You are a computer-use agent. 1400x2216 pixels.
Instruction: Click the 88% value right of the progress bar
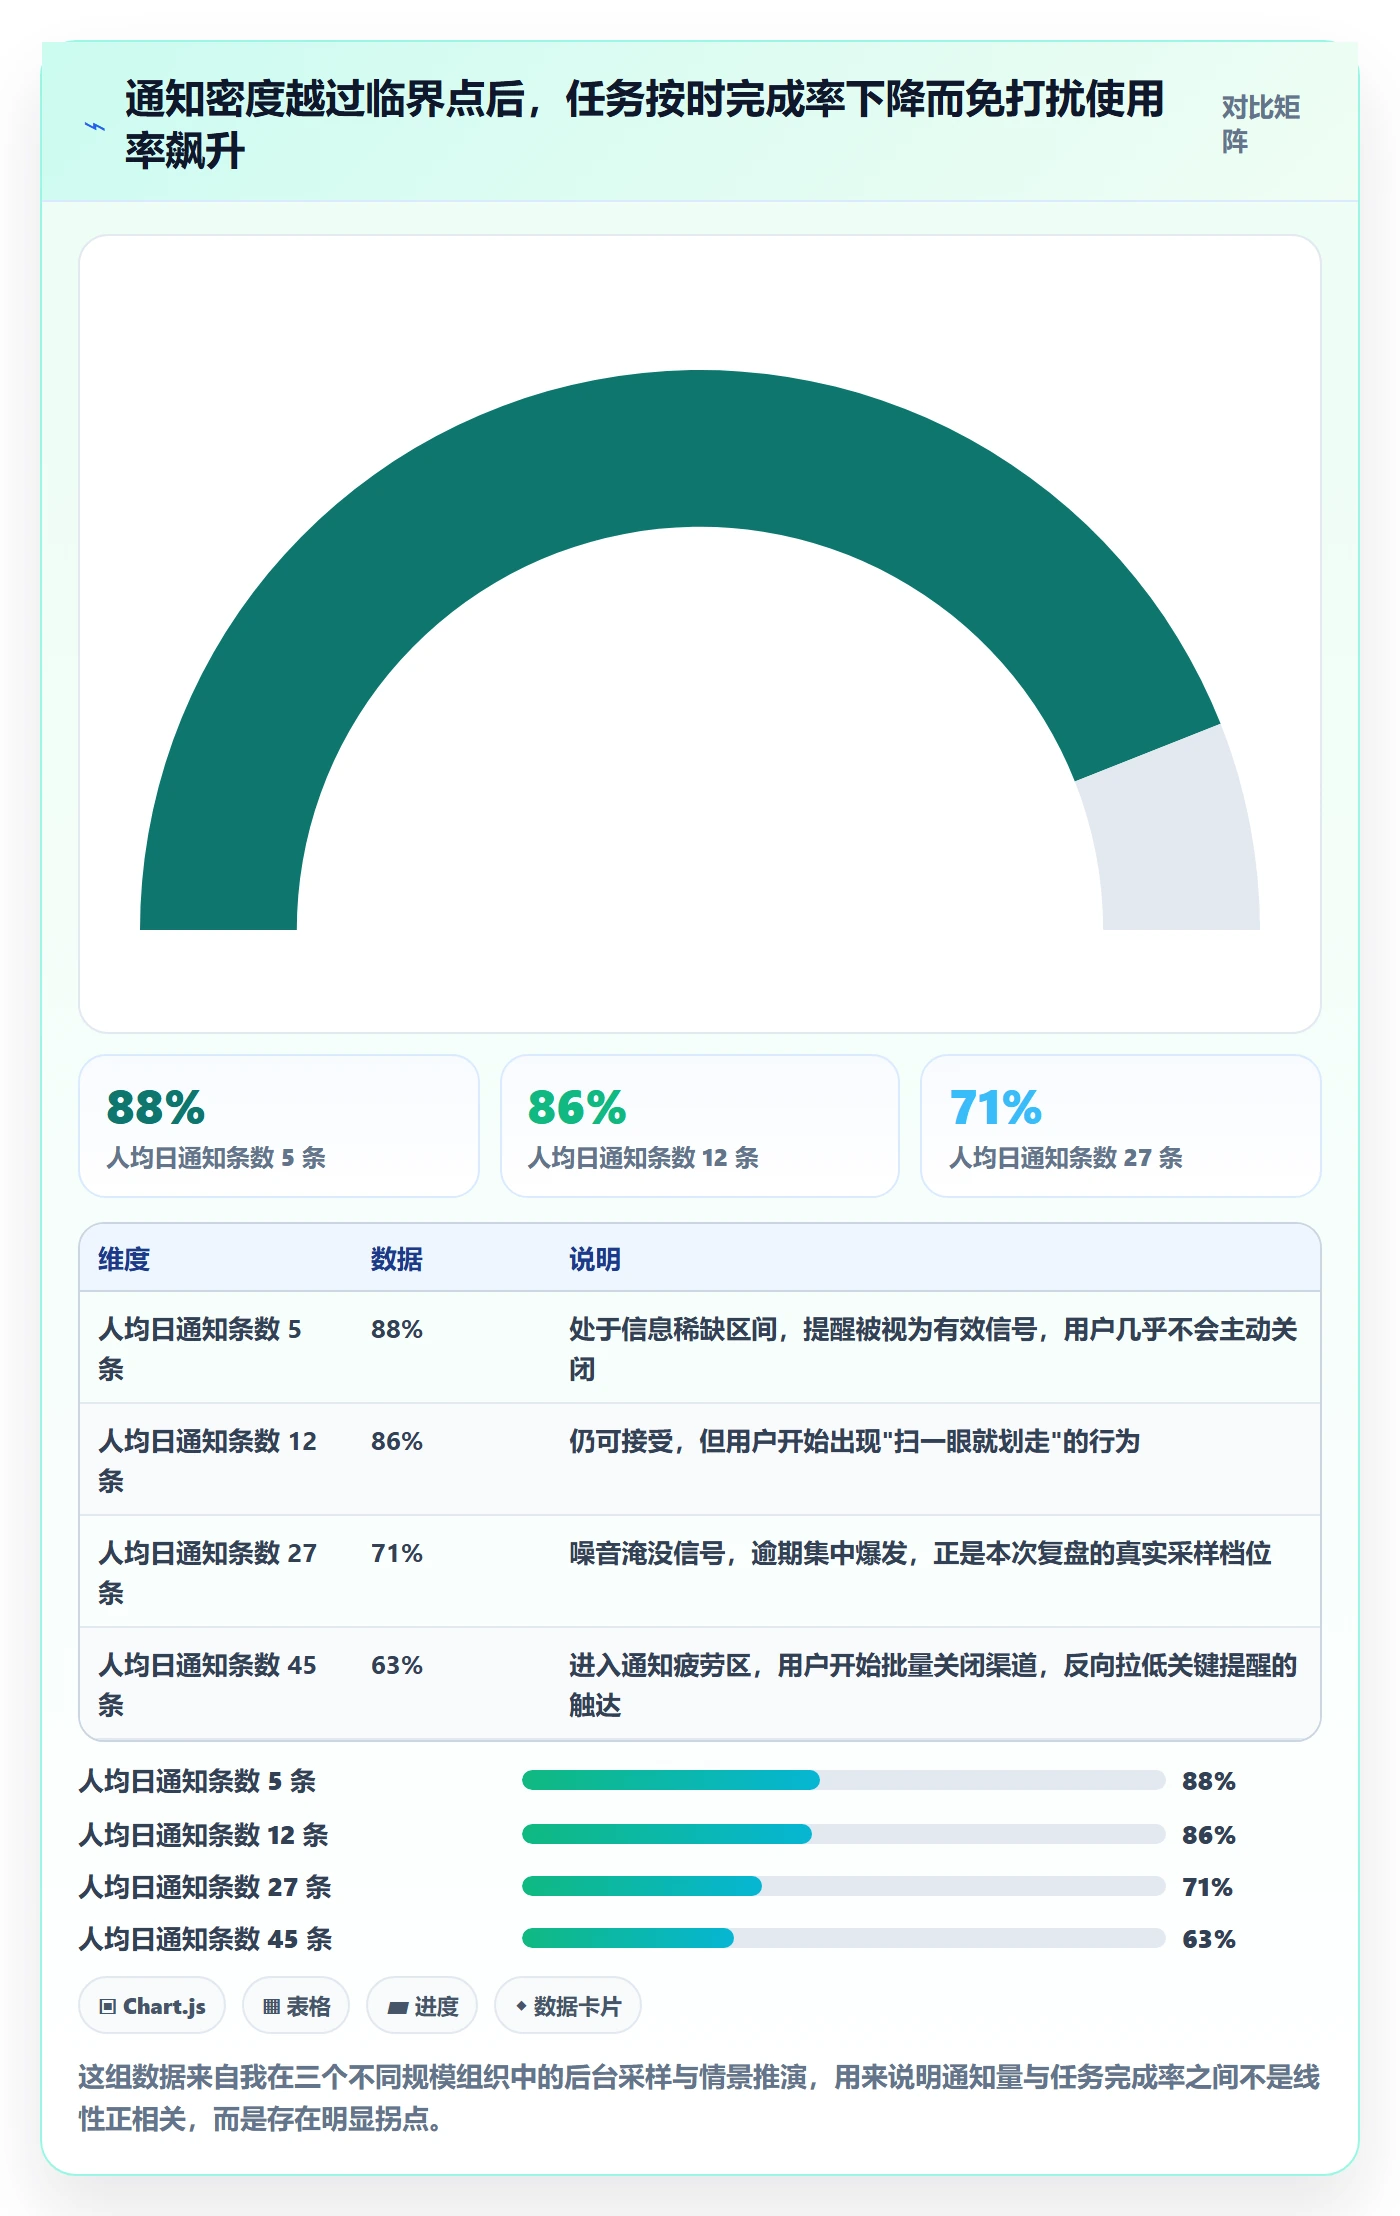1209,1781
